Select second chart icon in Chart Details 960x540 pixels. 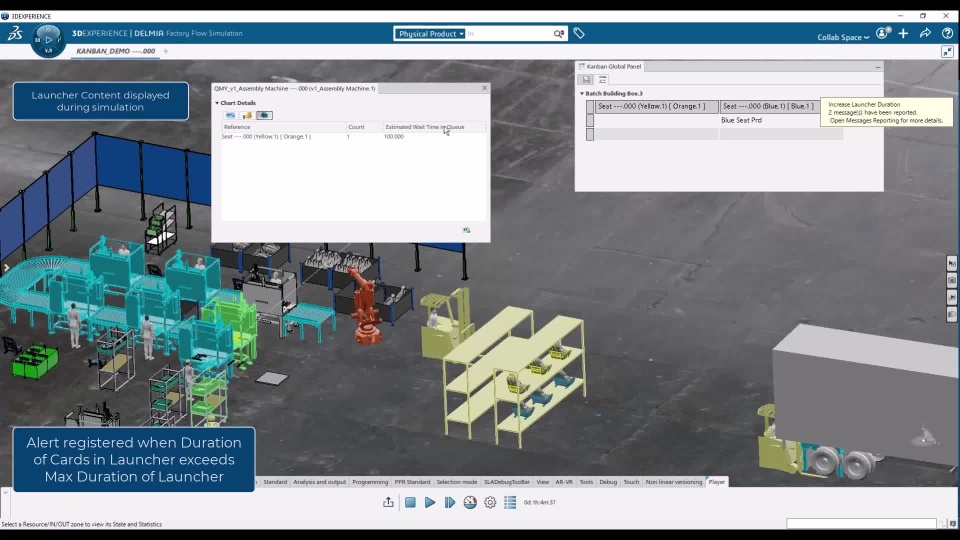(x=247, y=115)
